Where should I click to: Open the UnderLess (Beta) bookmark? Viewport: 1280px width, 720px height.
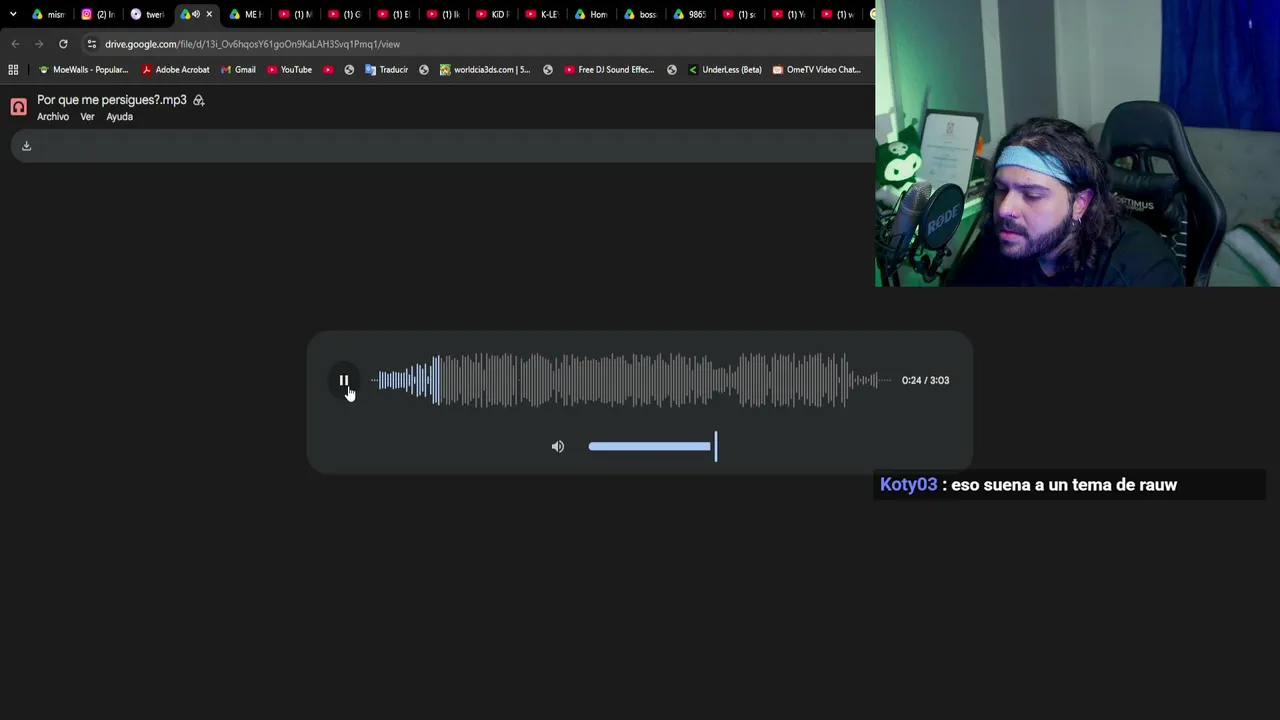pos(725,70)
